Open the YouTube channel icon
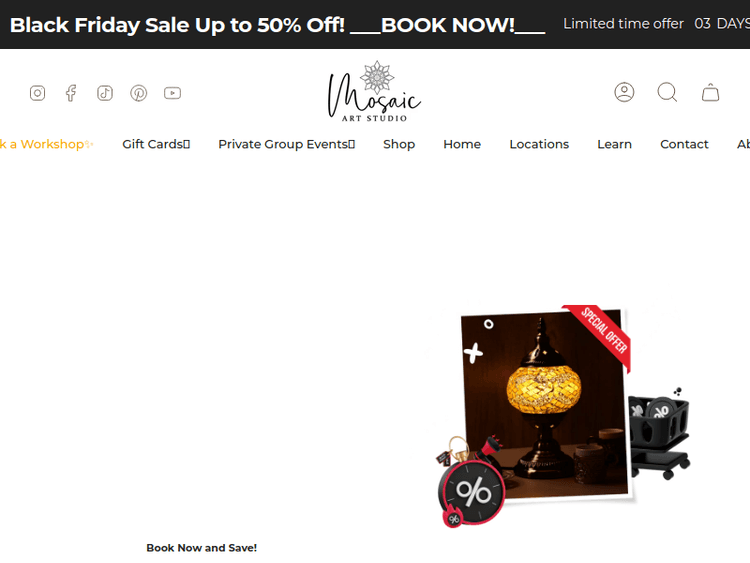The width and height of the screenshot is (750, 563). tap(172, 93)
